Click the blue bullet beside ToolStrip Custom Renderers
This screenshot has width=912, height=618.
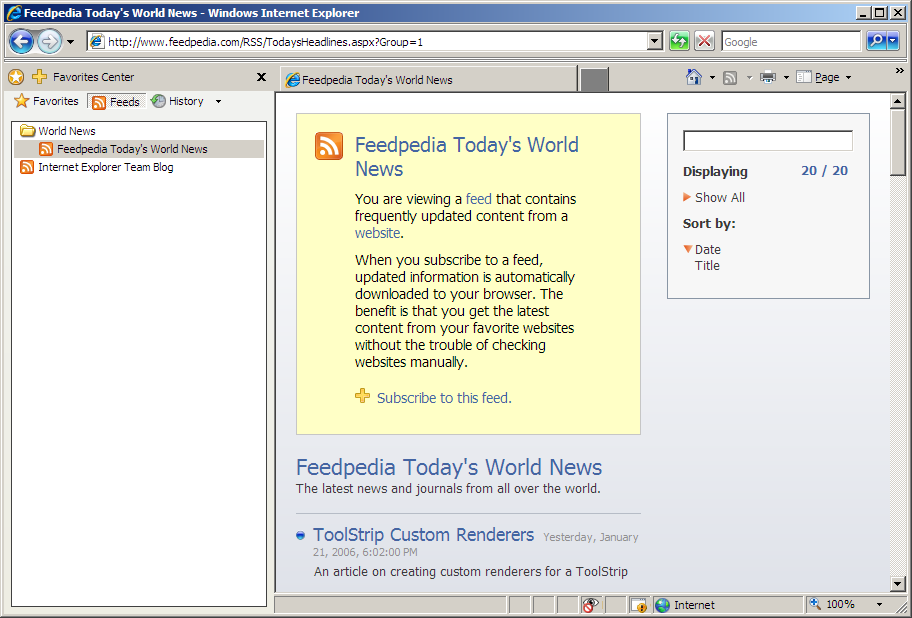tap(300, 535)
